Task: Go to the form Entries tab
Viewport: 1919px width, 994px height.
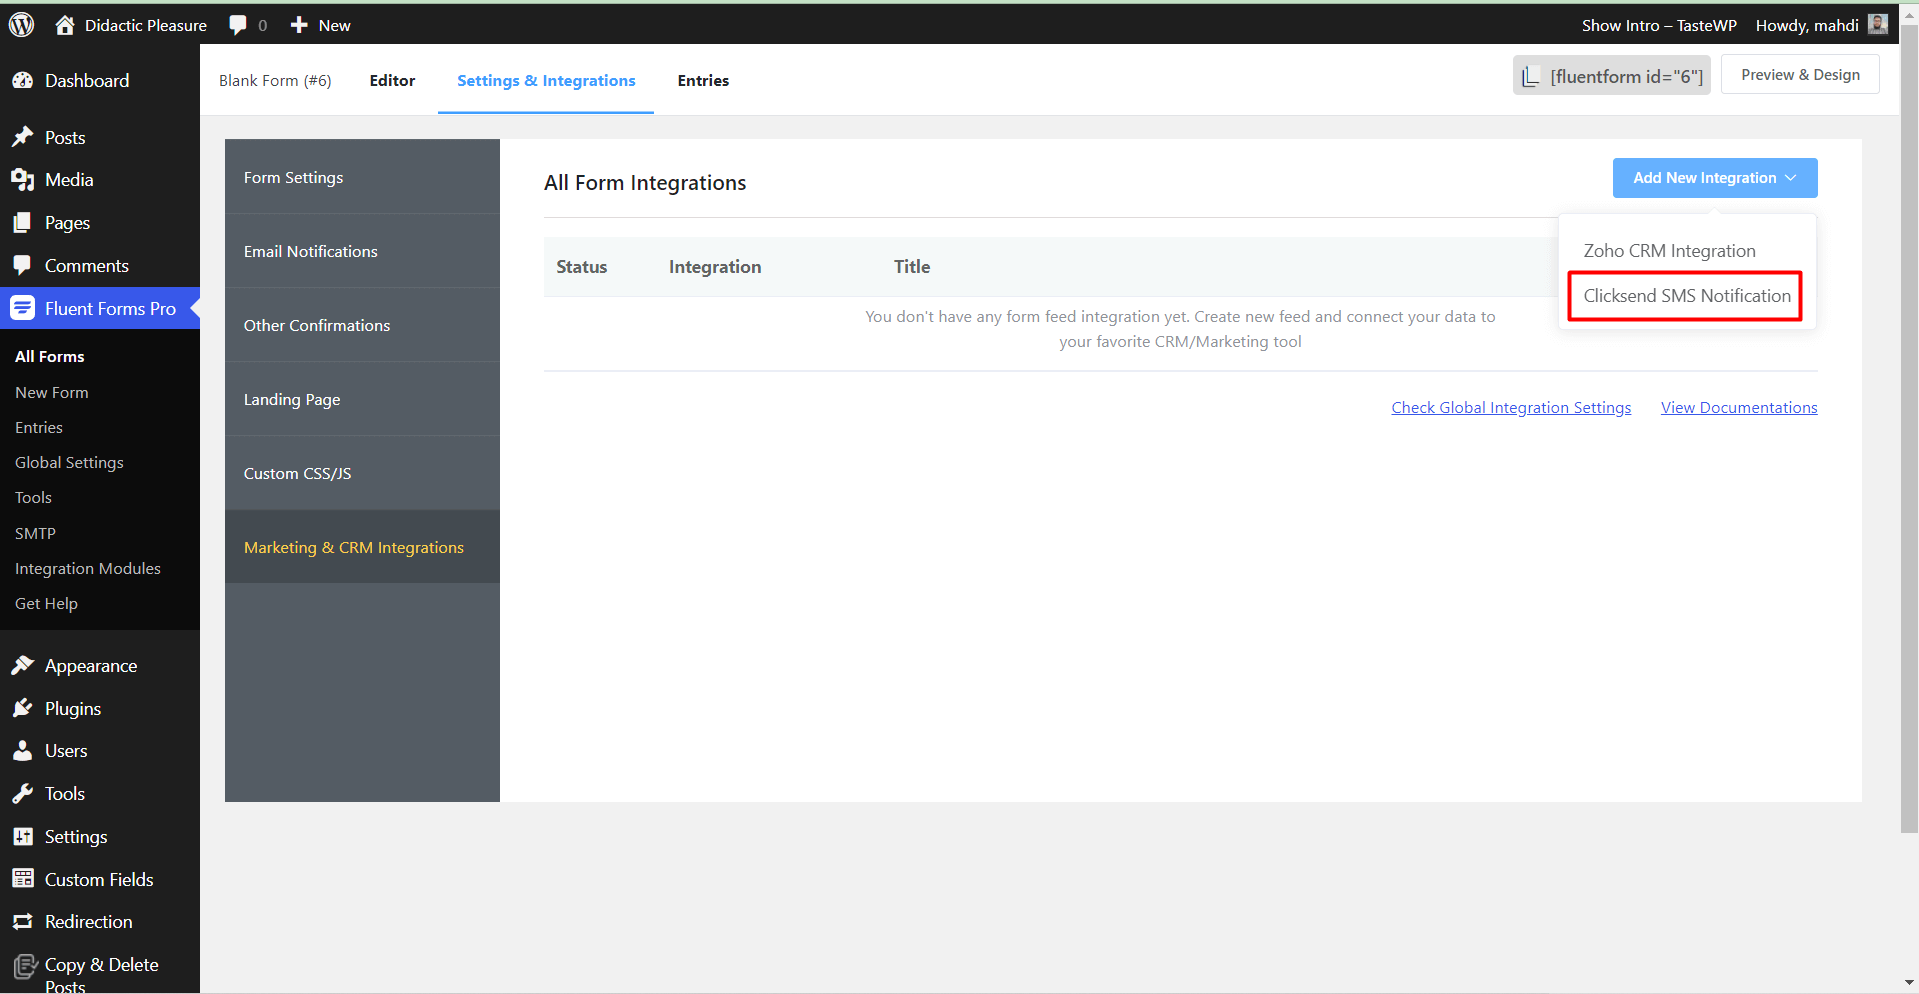Action: pyautogui.click(x=703, y=81)
